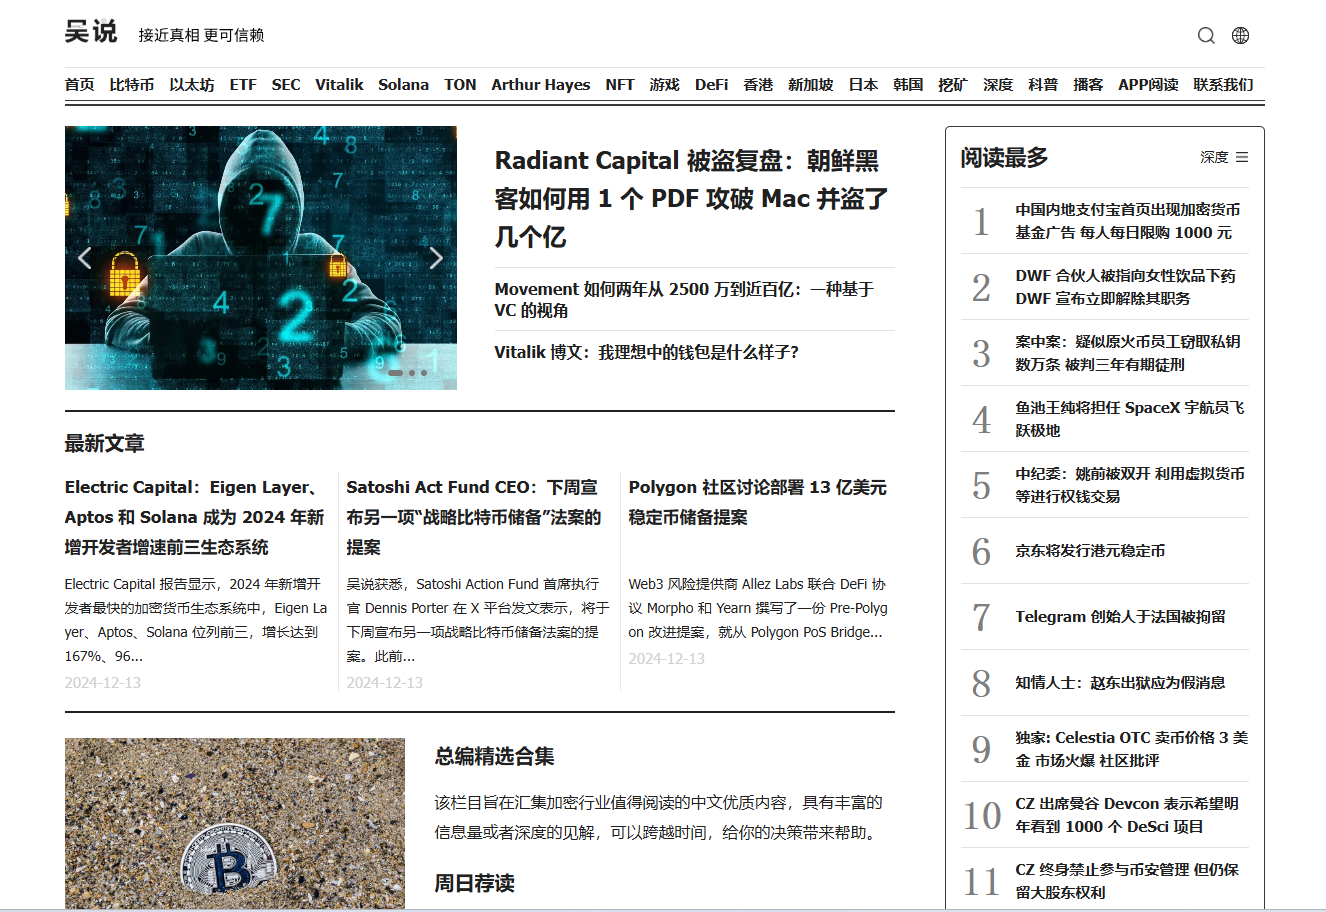Advance to next carousel slide arrow

pos(436,258)
